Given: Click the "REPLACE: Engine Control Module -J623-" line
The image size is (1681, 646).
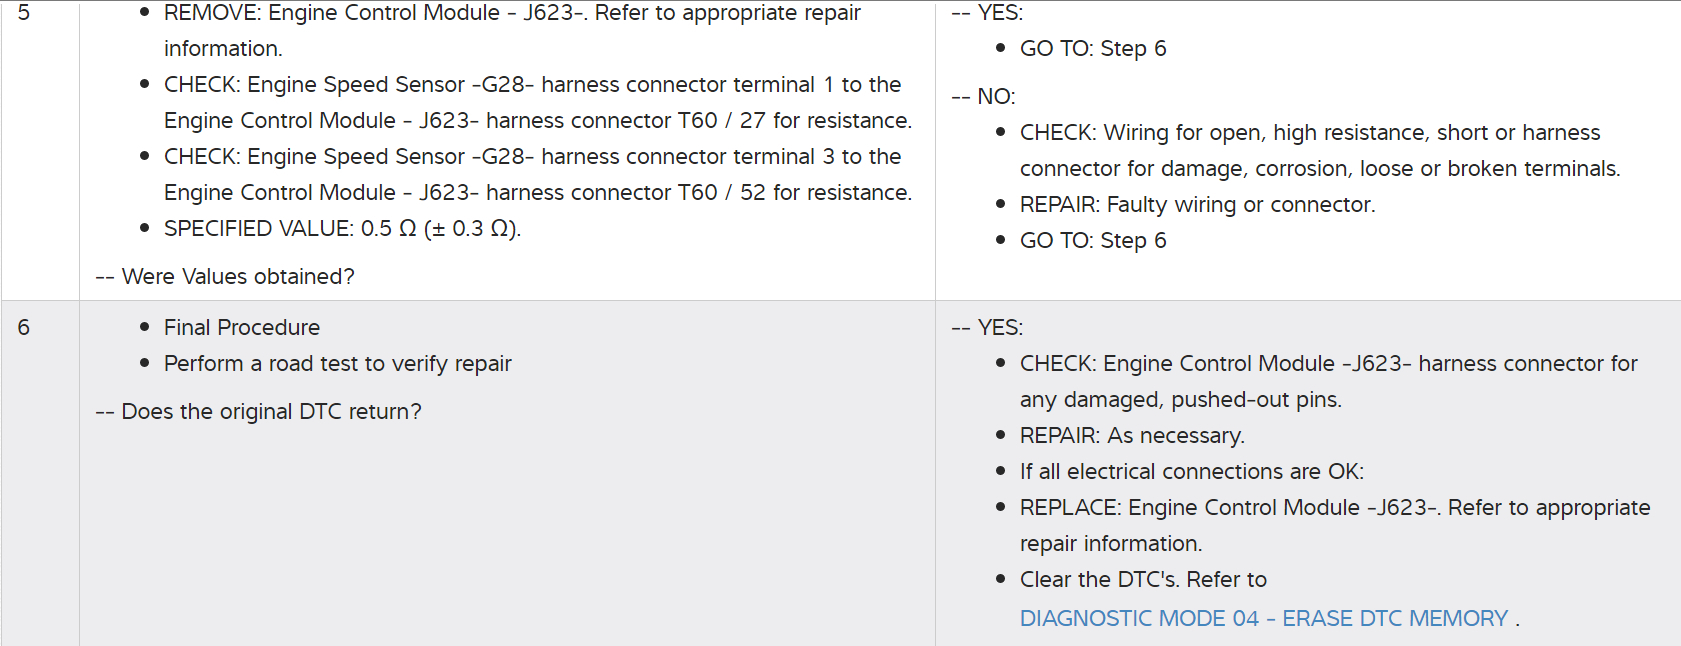Looking at the screenshot, I should coord(1334,508).
